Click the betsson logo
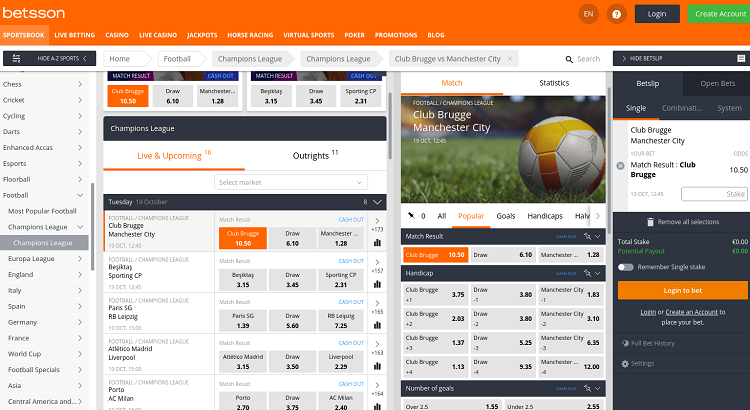The height and width of the screenshot is (410, 750). (33, 13)
